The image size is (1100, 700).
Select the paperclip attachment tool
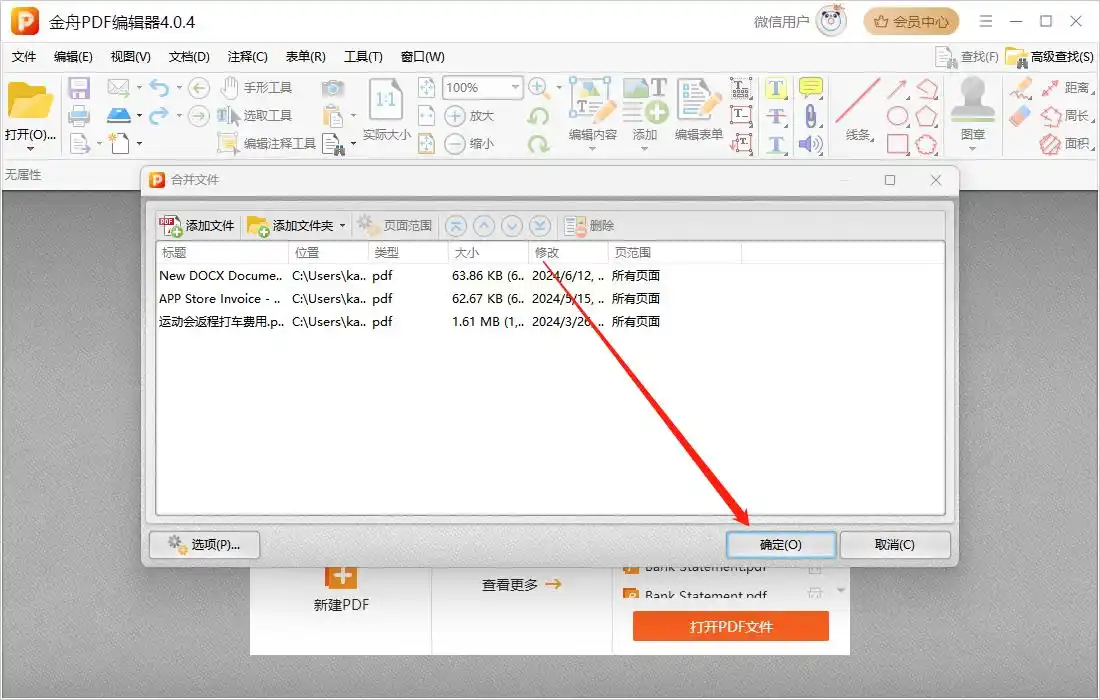811,116
